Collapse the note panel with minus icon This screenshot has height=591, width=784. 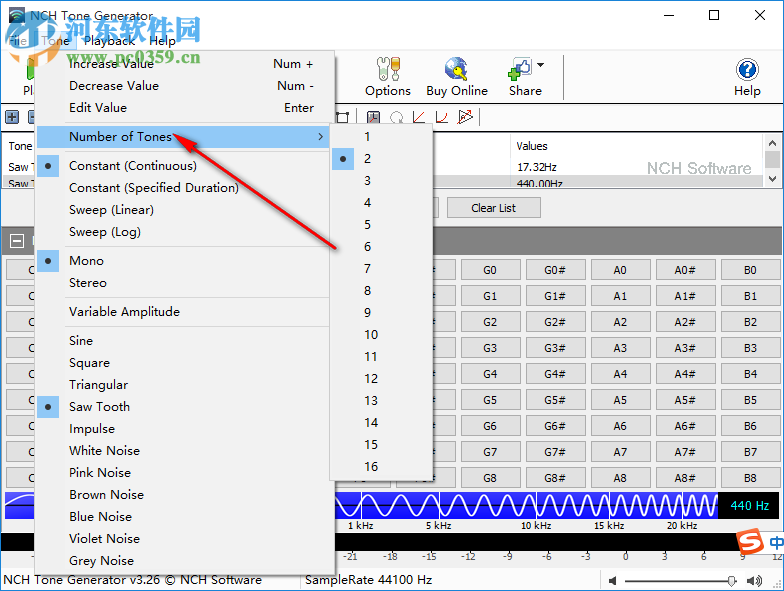pyautogui.click(x=17, y=240)
